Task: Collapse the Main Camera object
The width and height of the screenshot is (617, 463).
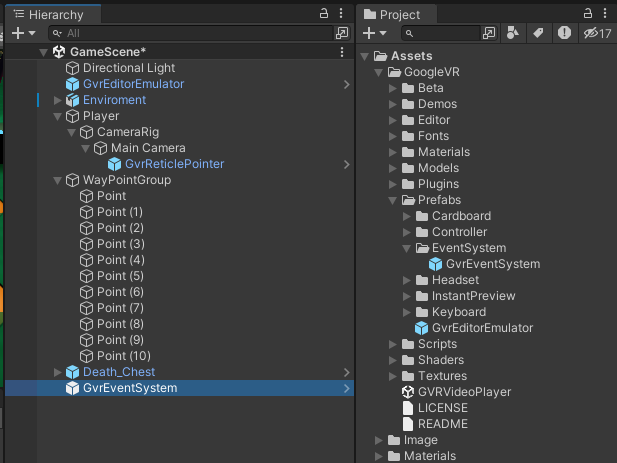Action: tap(85, 148)
